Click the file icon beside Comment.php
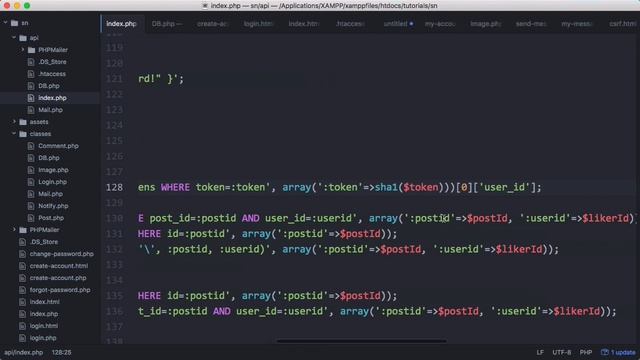The image size is (640, 360). pyautogui.click(x=31, y=146)
